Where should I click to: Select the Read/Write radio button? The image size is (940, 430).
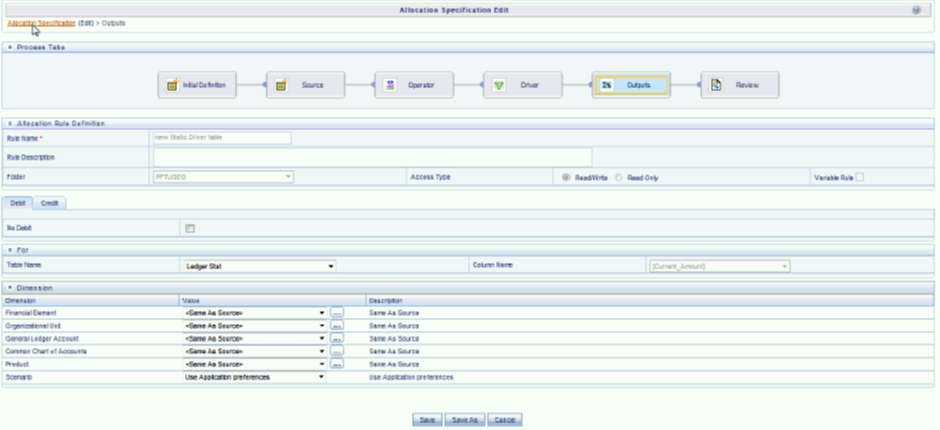(566, 178)
